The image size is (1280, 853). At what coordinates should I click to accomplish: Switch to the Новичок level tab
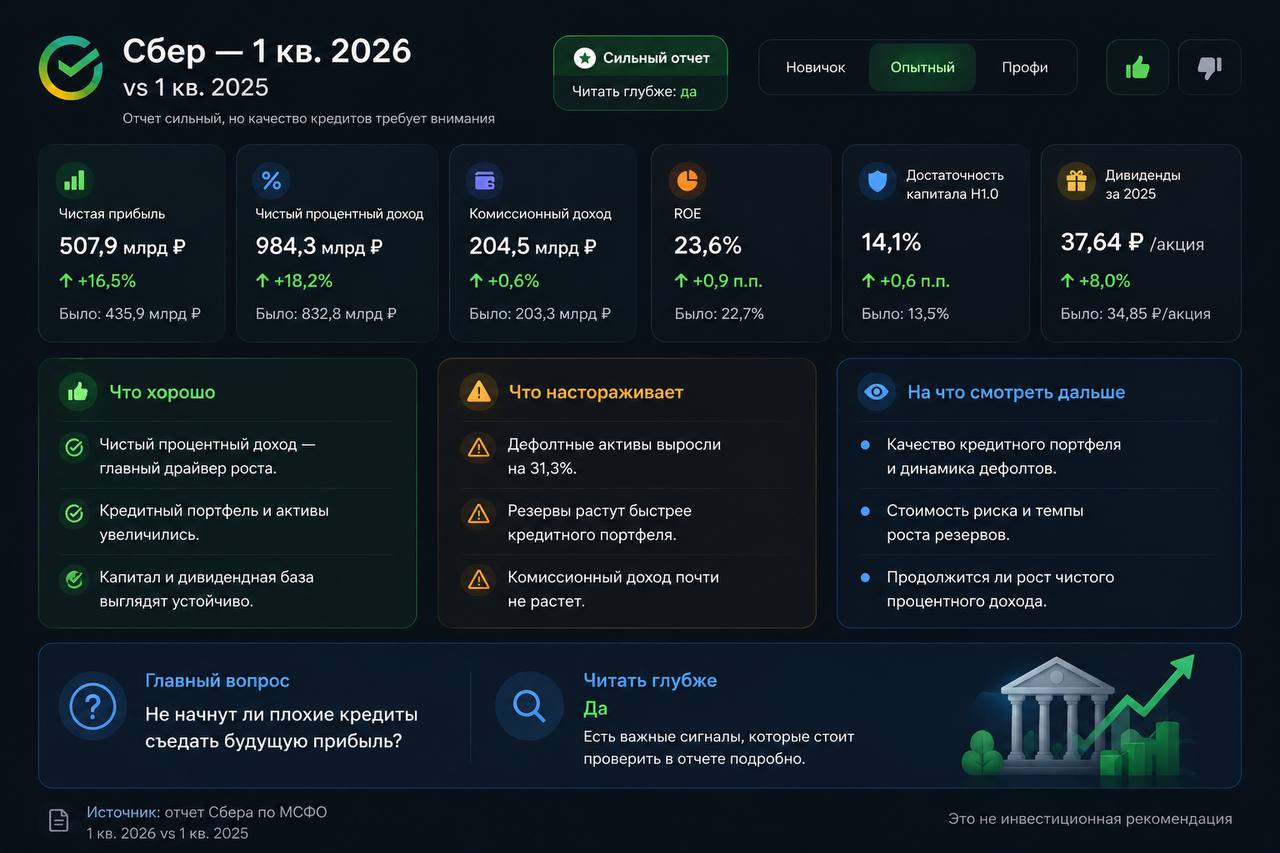click(815, 68)
